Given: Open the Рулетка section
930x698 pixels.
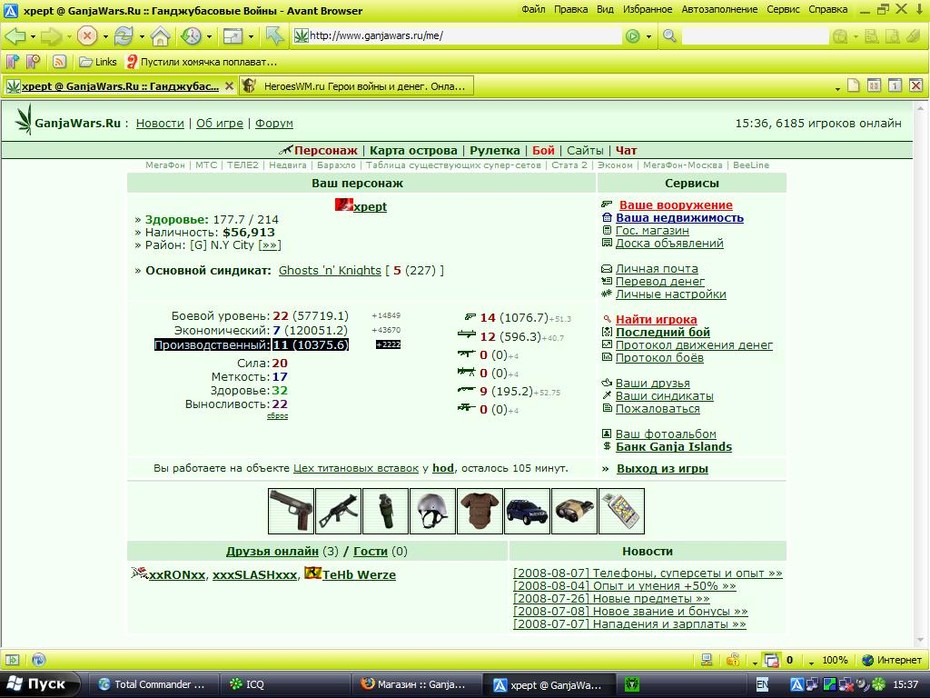Looking at the screenshot, I should click(495, 151).
